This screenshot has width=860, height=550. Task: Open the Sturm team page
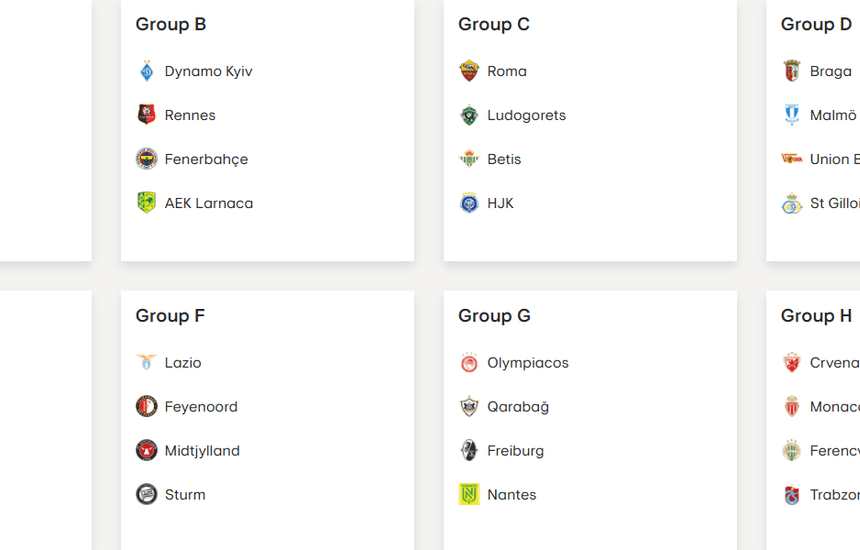tap(185, 495)
